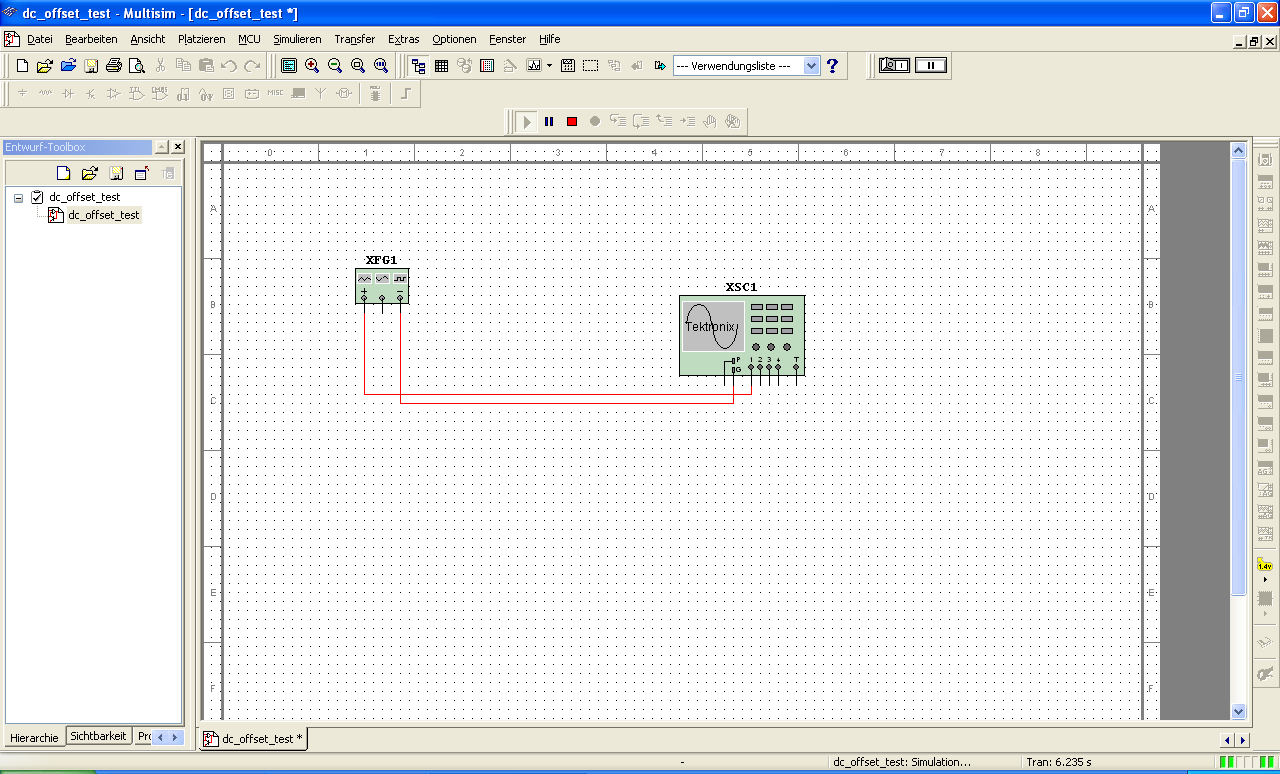Stop the simulation with red square
This screenshot has width=1280, height=774.
(x=572, y=121)
